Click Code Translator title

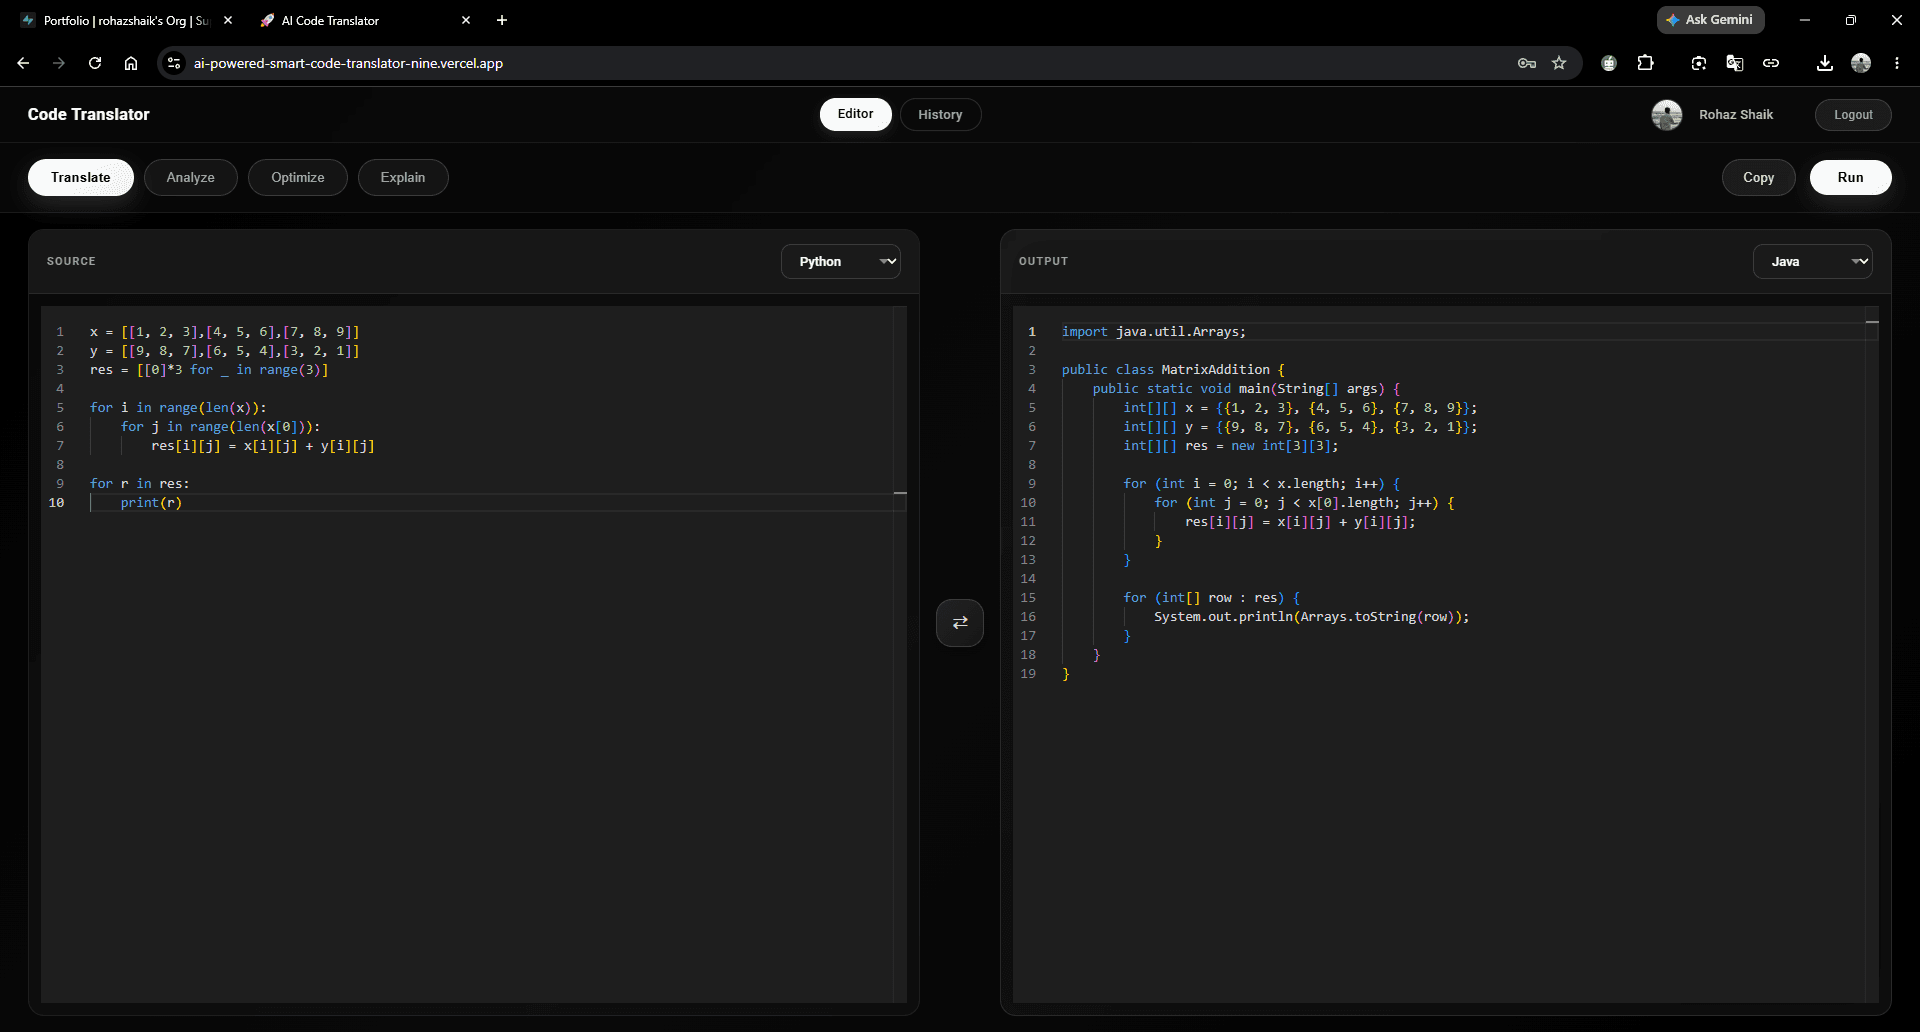pos(88,114)
